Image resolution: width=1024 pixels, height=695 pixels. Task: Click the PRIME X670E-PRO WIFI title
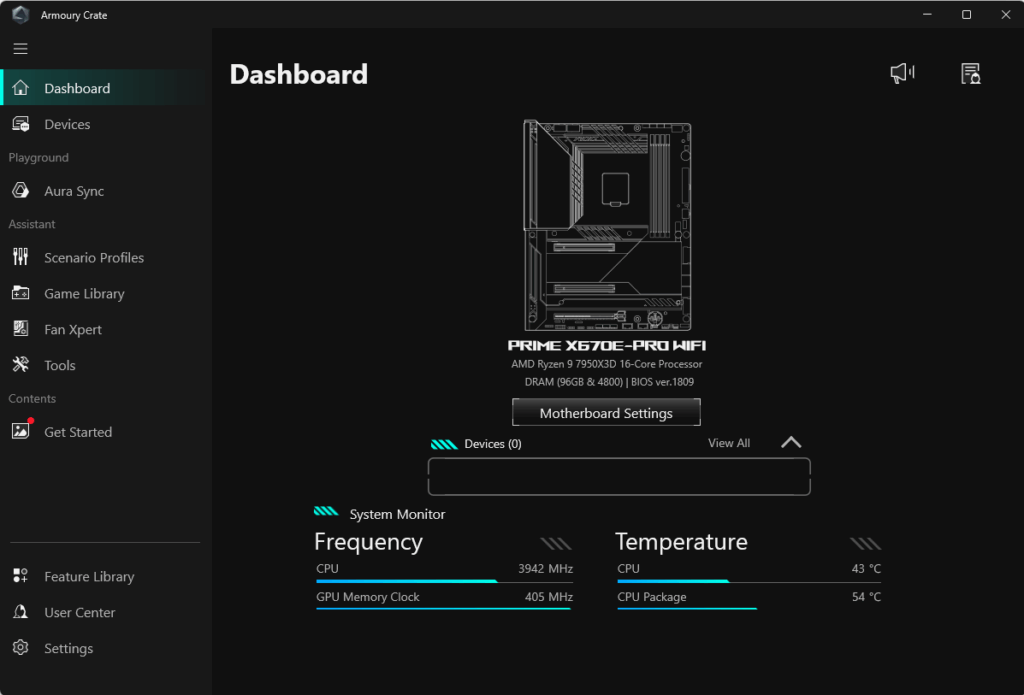pos(607,345)
